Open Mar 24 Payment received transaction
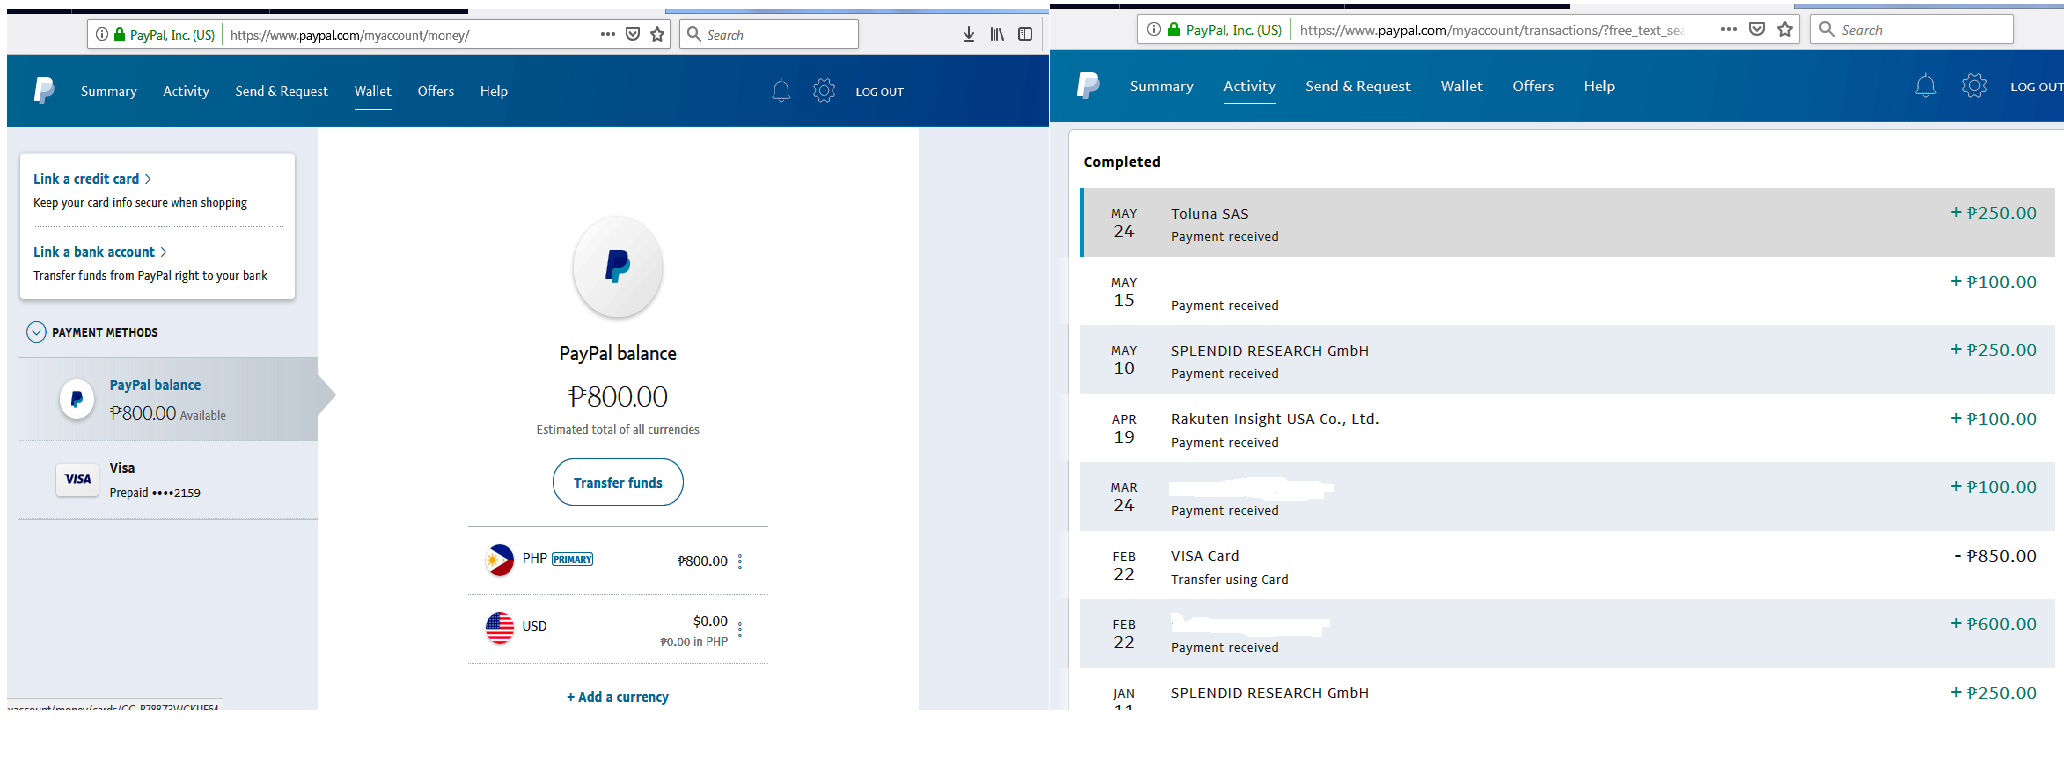This screenshot has width=2064, height=758. tap(1568, 496)
